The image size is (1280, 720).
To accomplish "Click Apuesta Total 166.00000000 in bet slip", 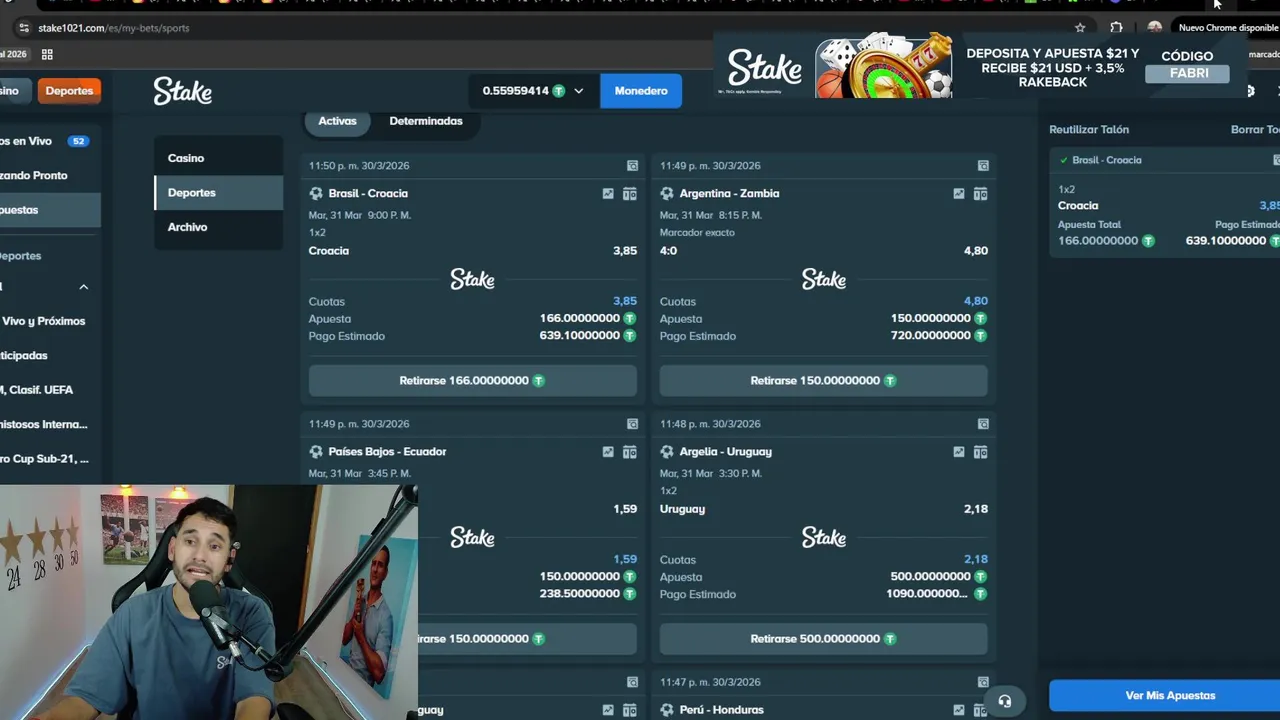I will coord(1098,241).
